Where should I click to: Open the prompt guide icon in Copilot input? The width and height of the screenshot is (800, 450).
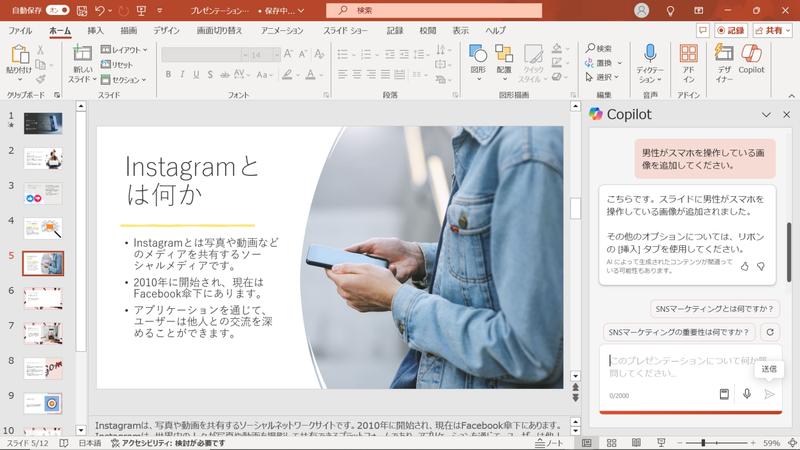(x=725, y=394)
